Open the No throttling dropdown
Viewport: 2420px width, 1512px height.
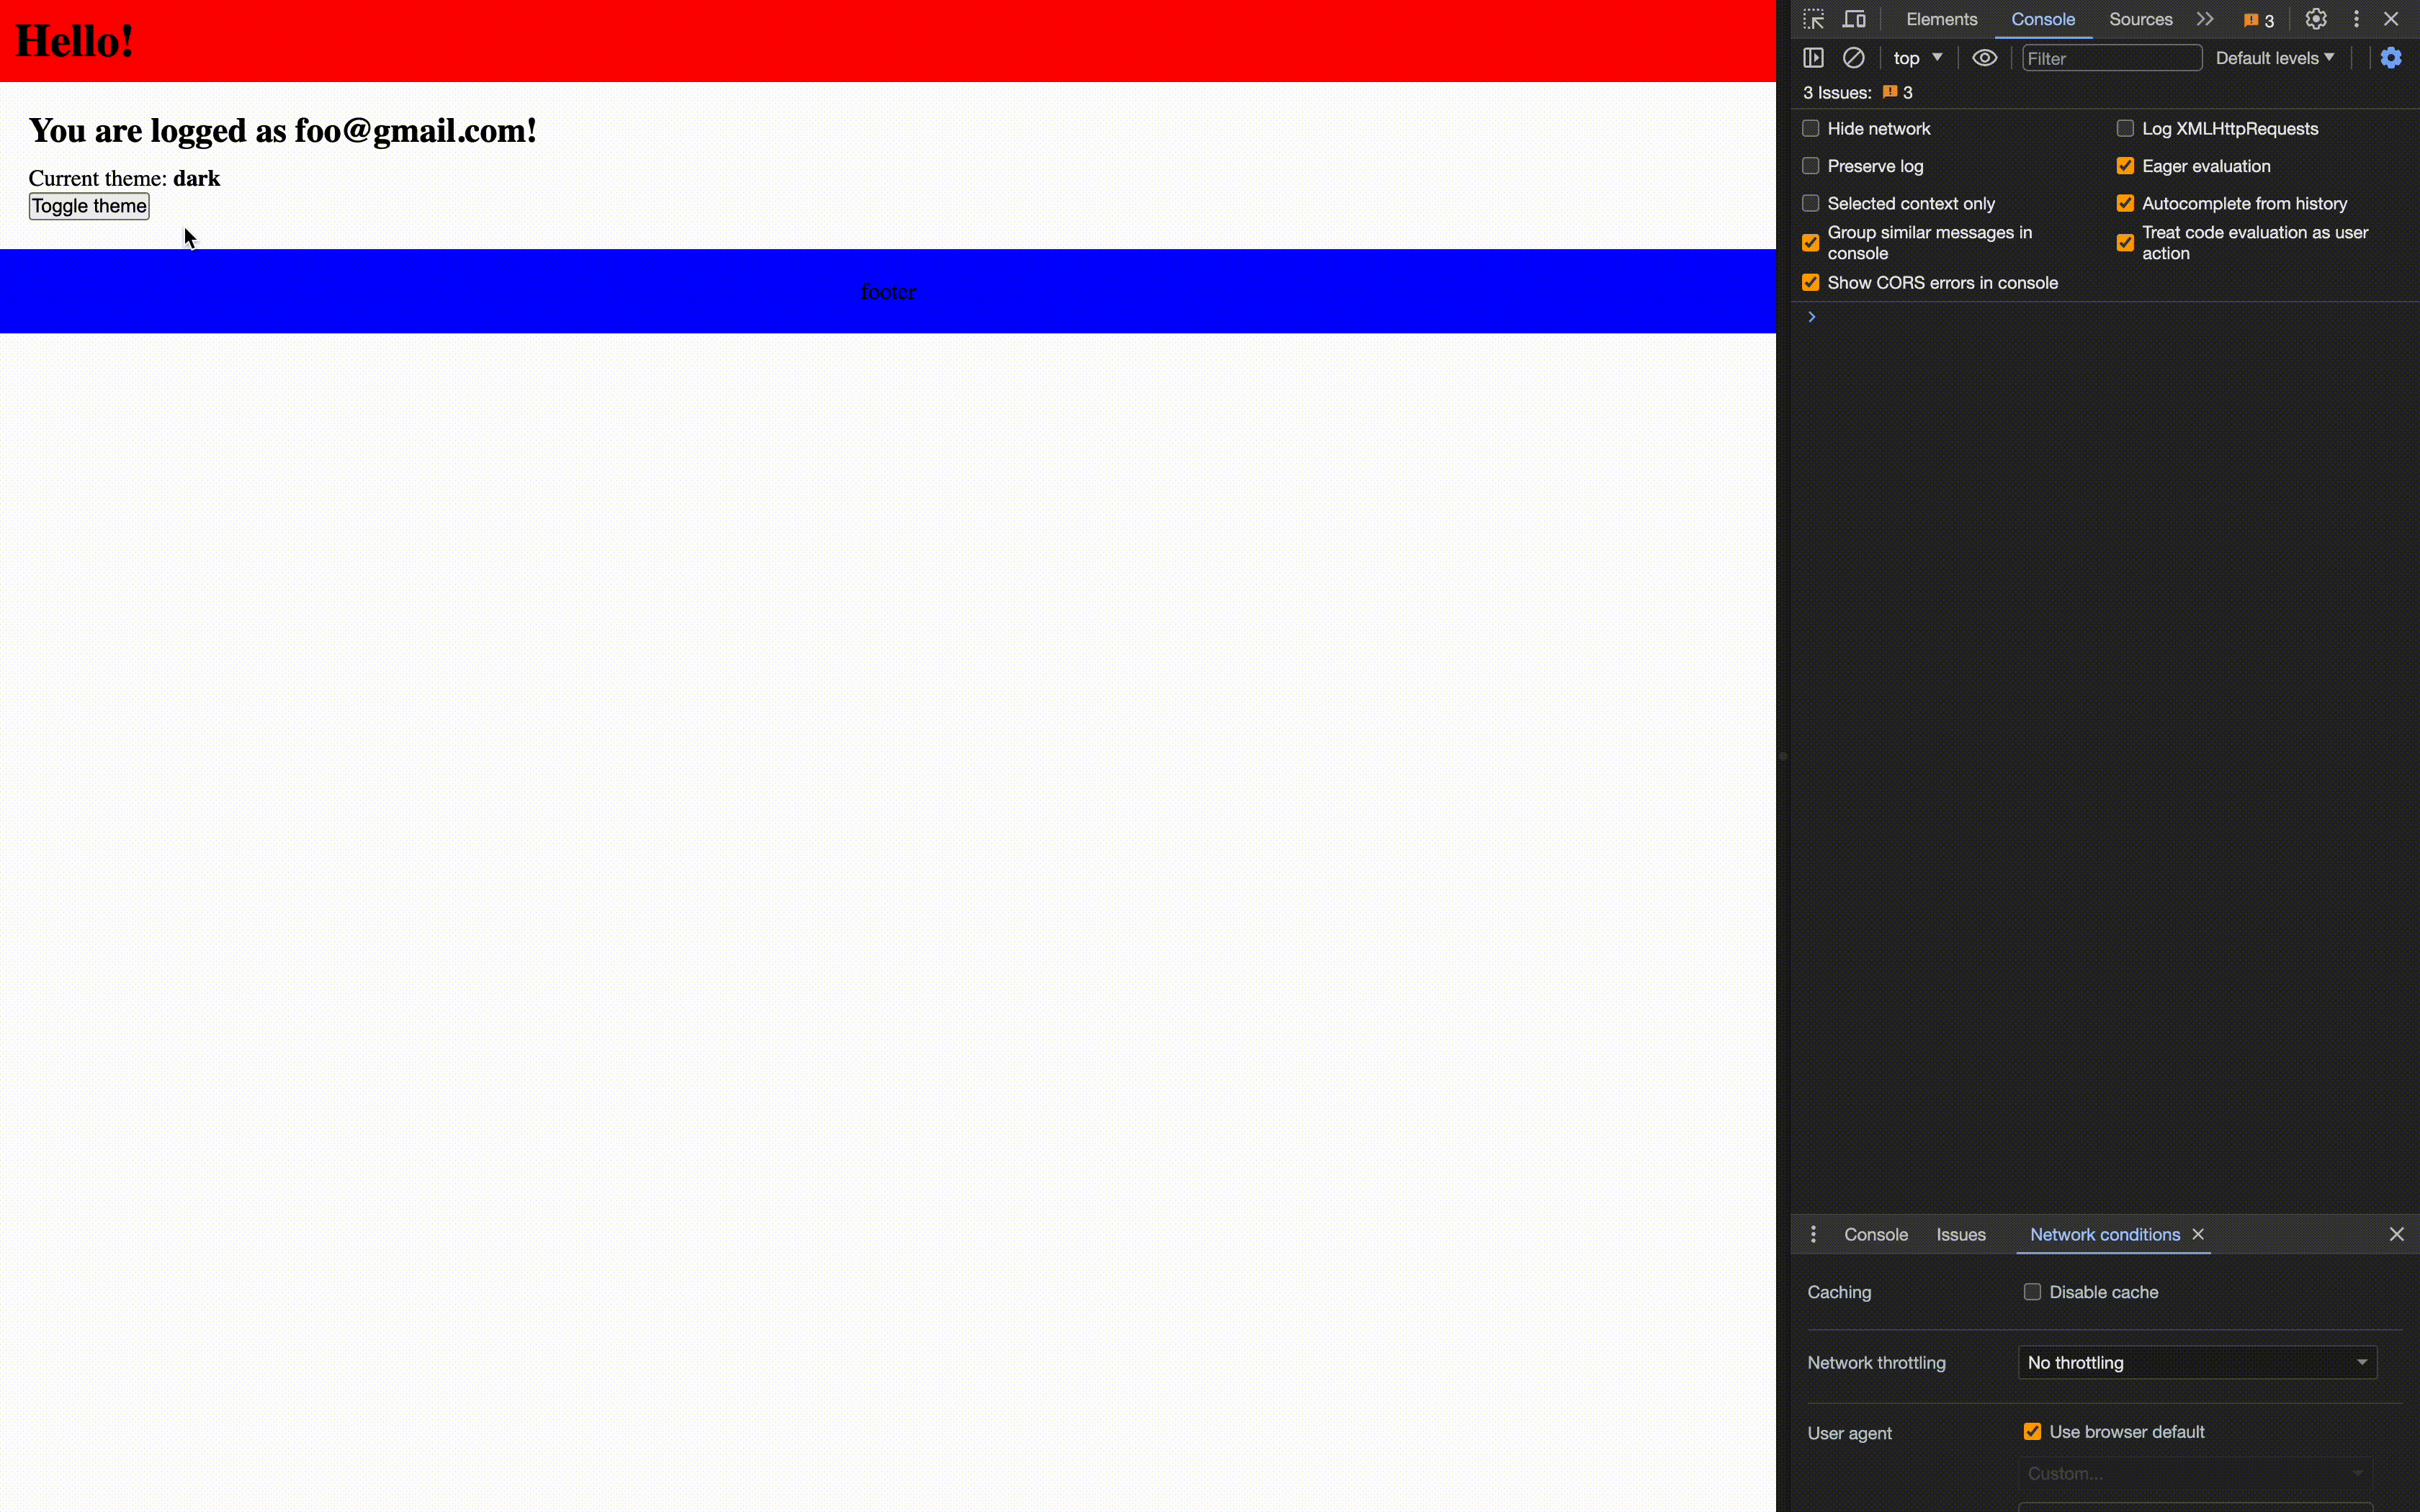[x=2197, y=1363]
